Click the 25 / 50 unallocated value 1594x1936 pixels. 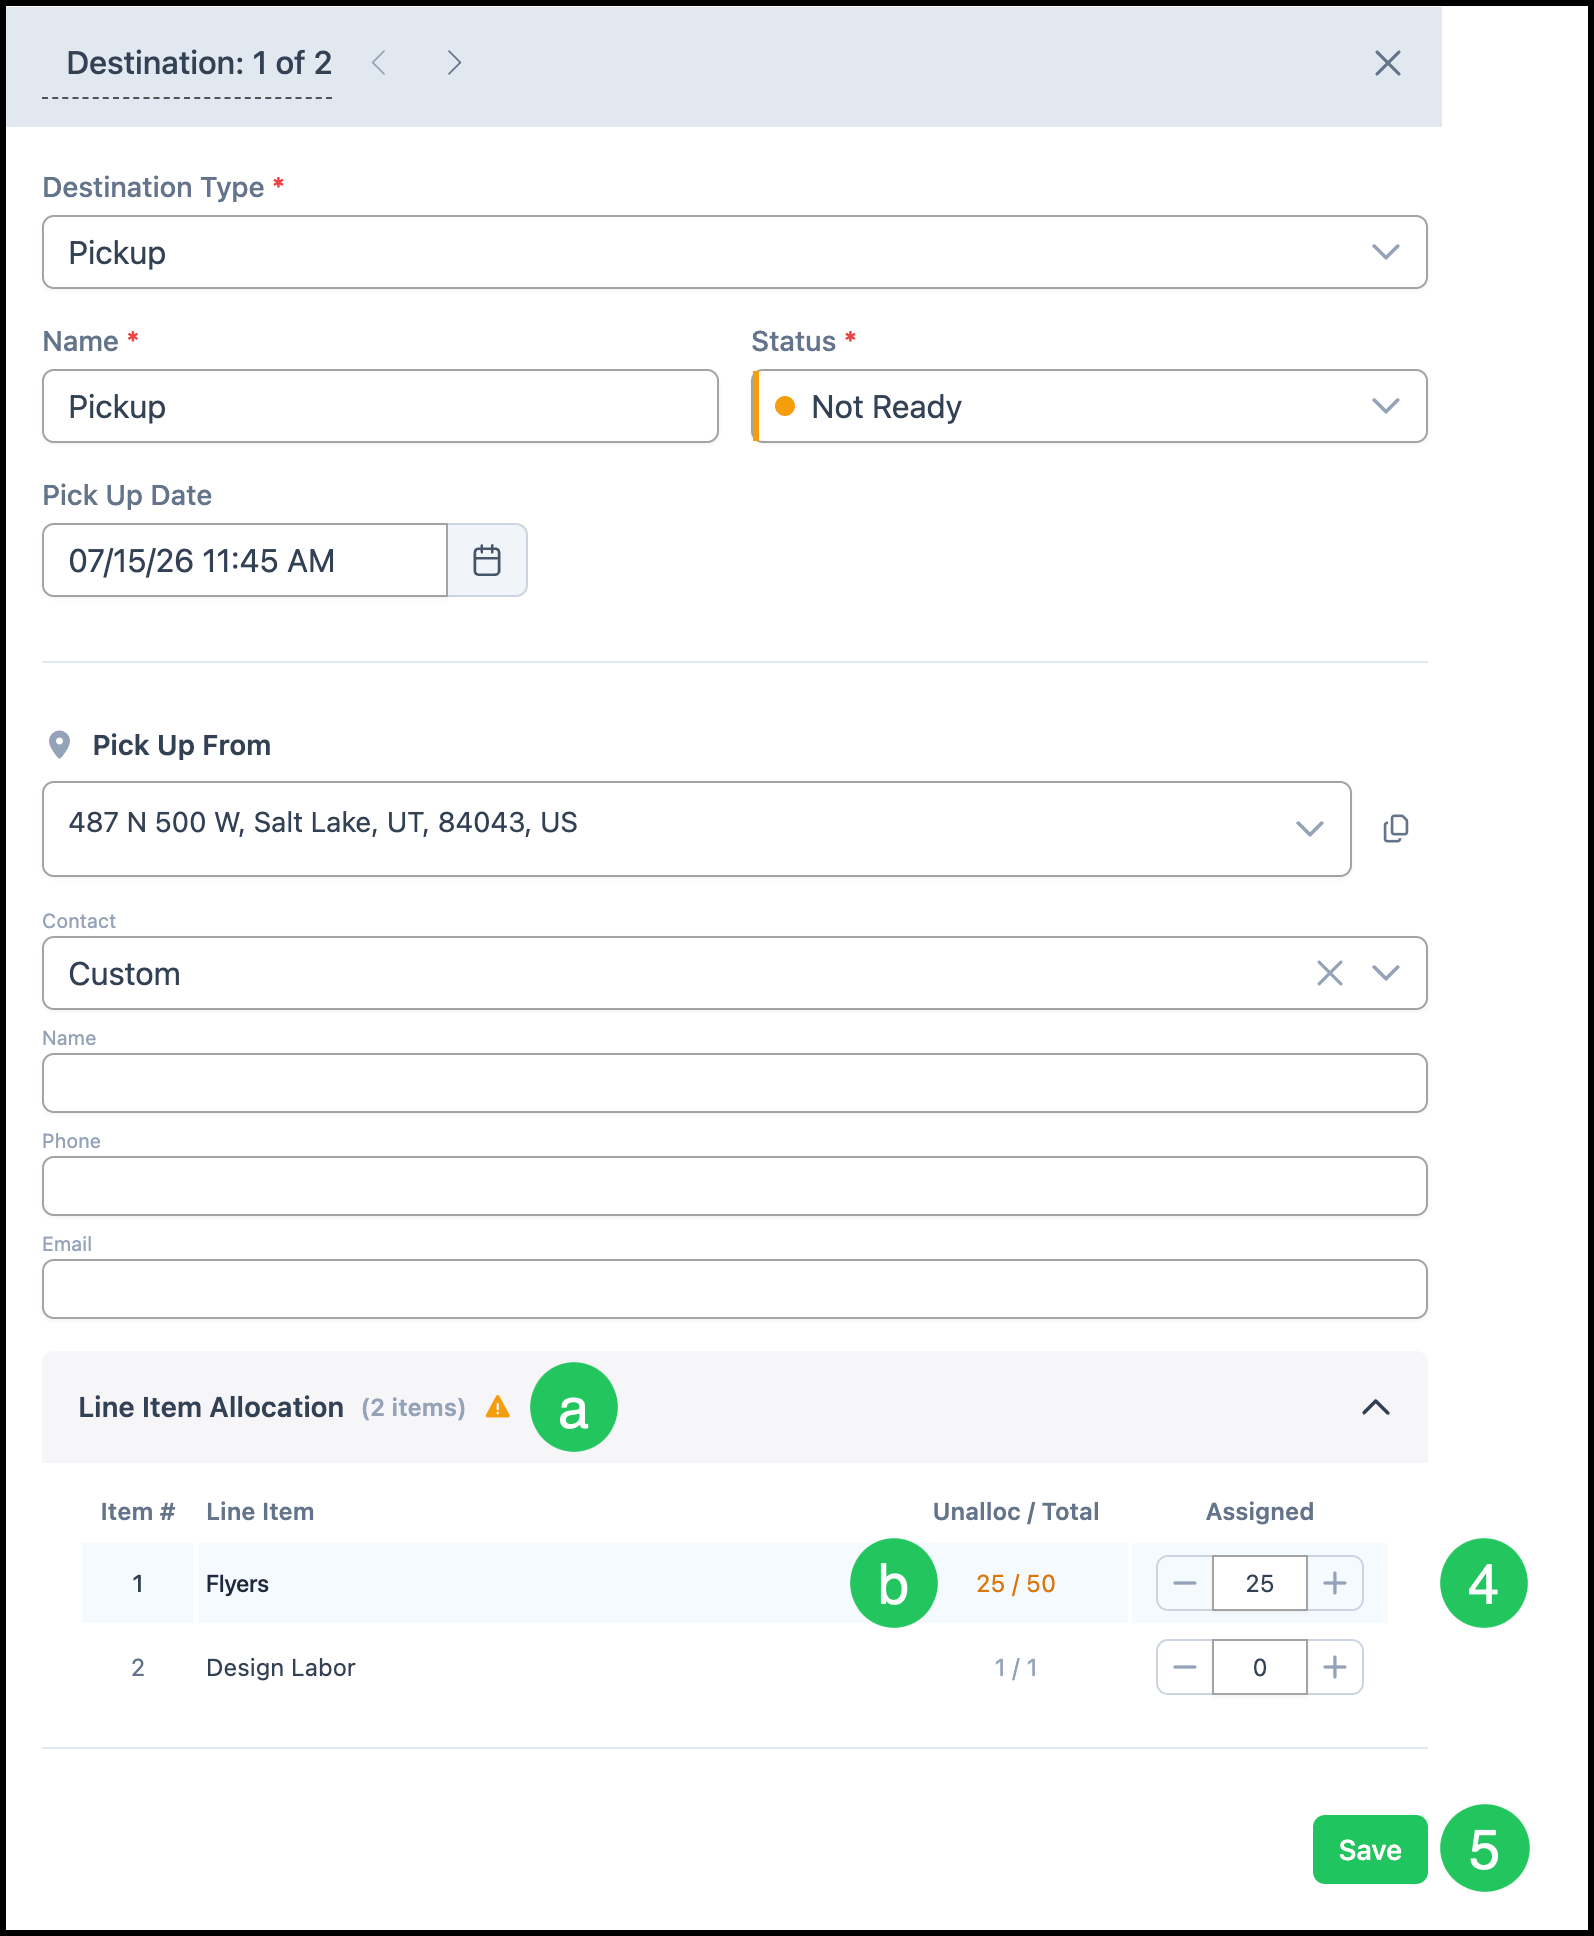point(1016,1583)
